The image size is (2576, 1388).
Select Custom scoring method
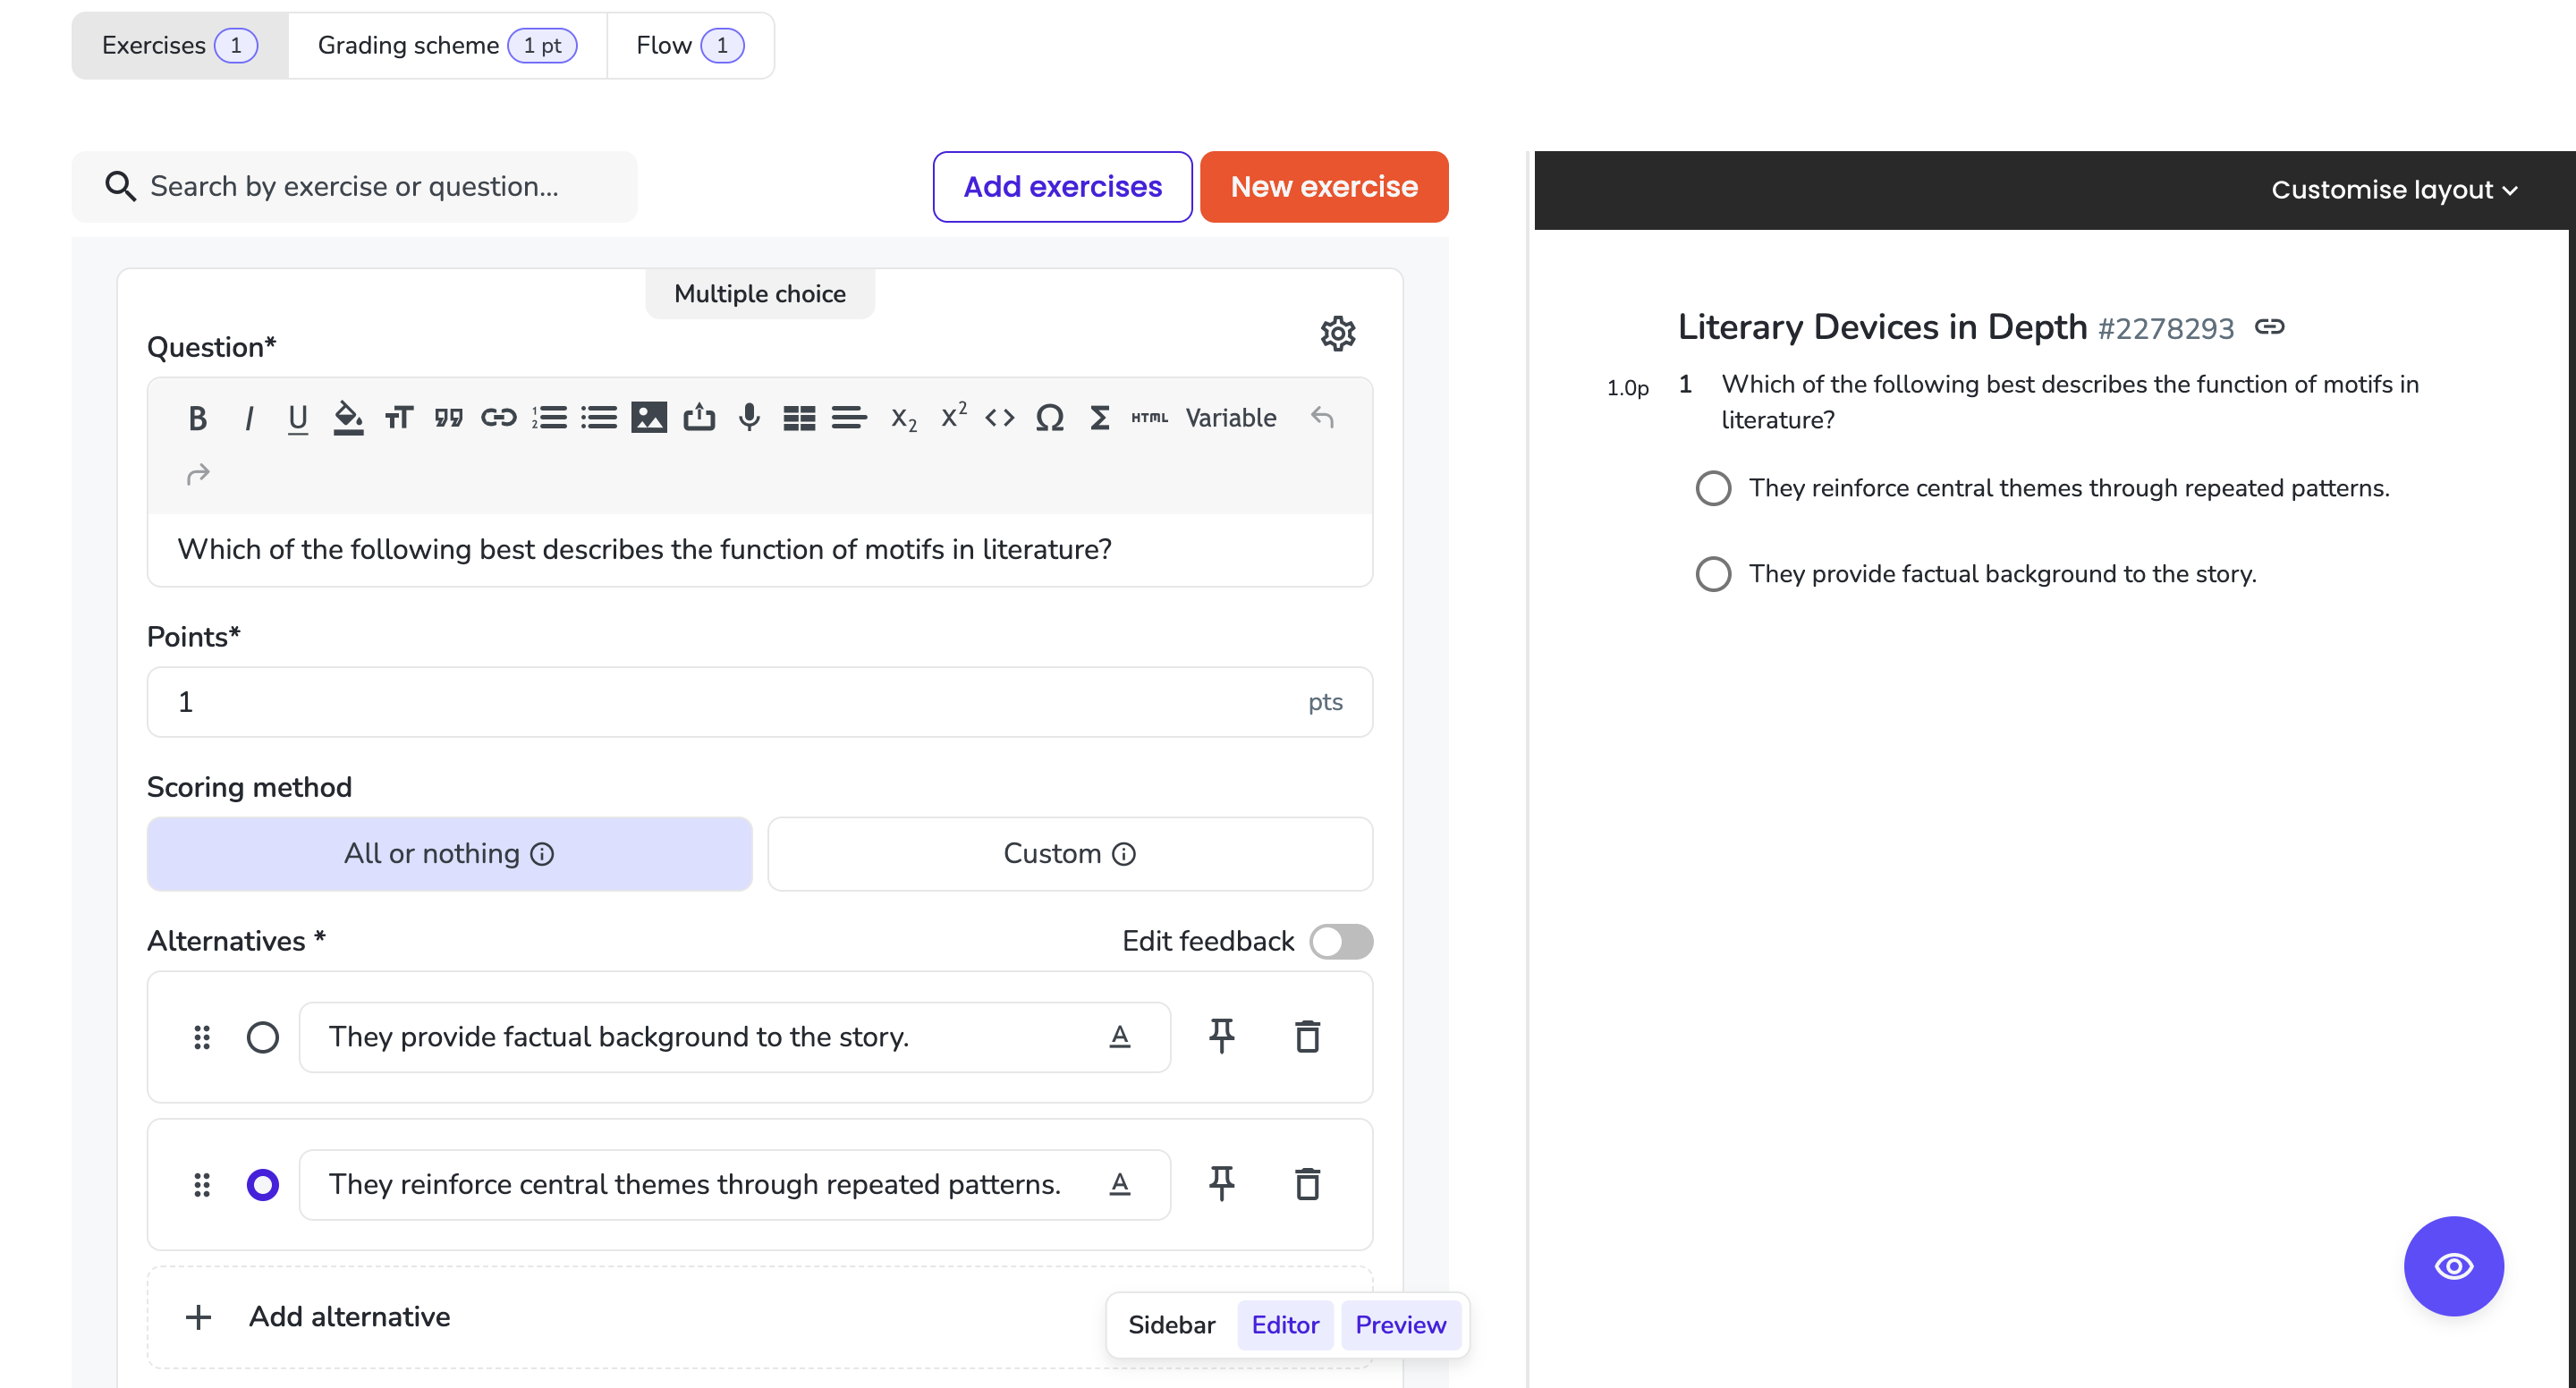click(1069, 853)
